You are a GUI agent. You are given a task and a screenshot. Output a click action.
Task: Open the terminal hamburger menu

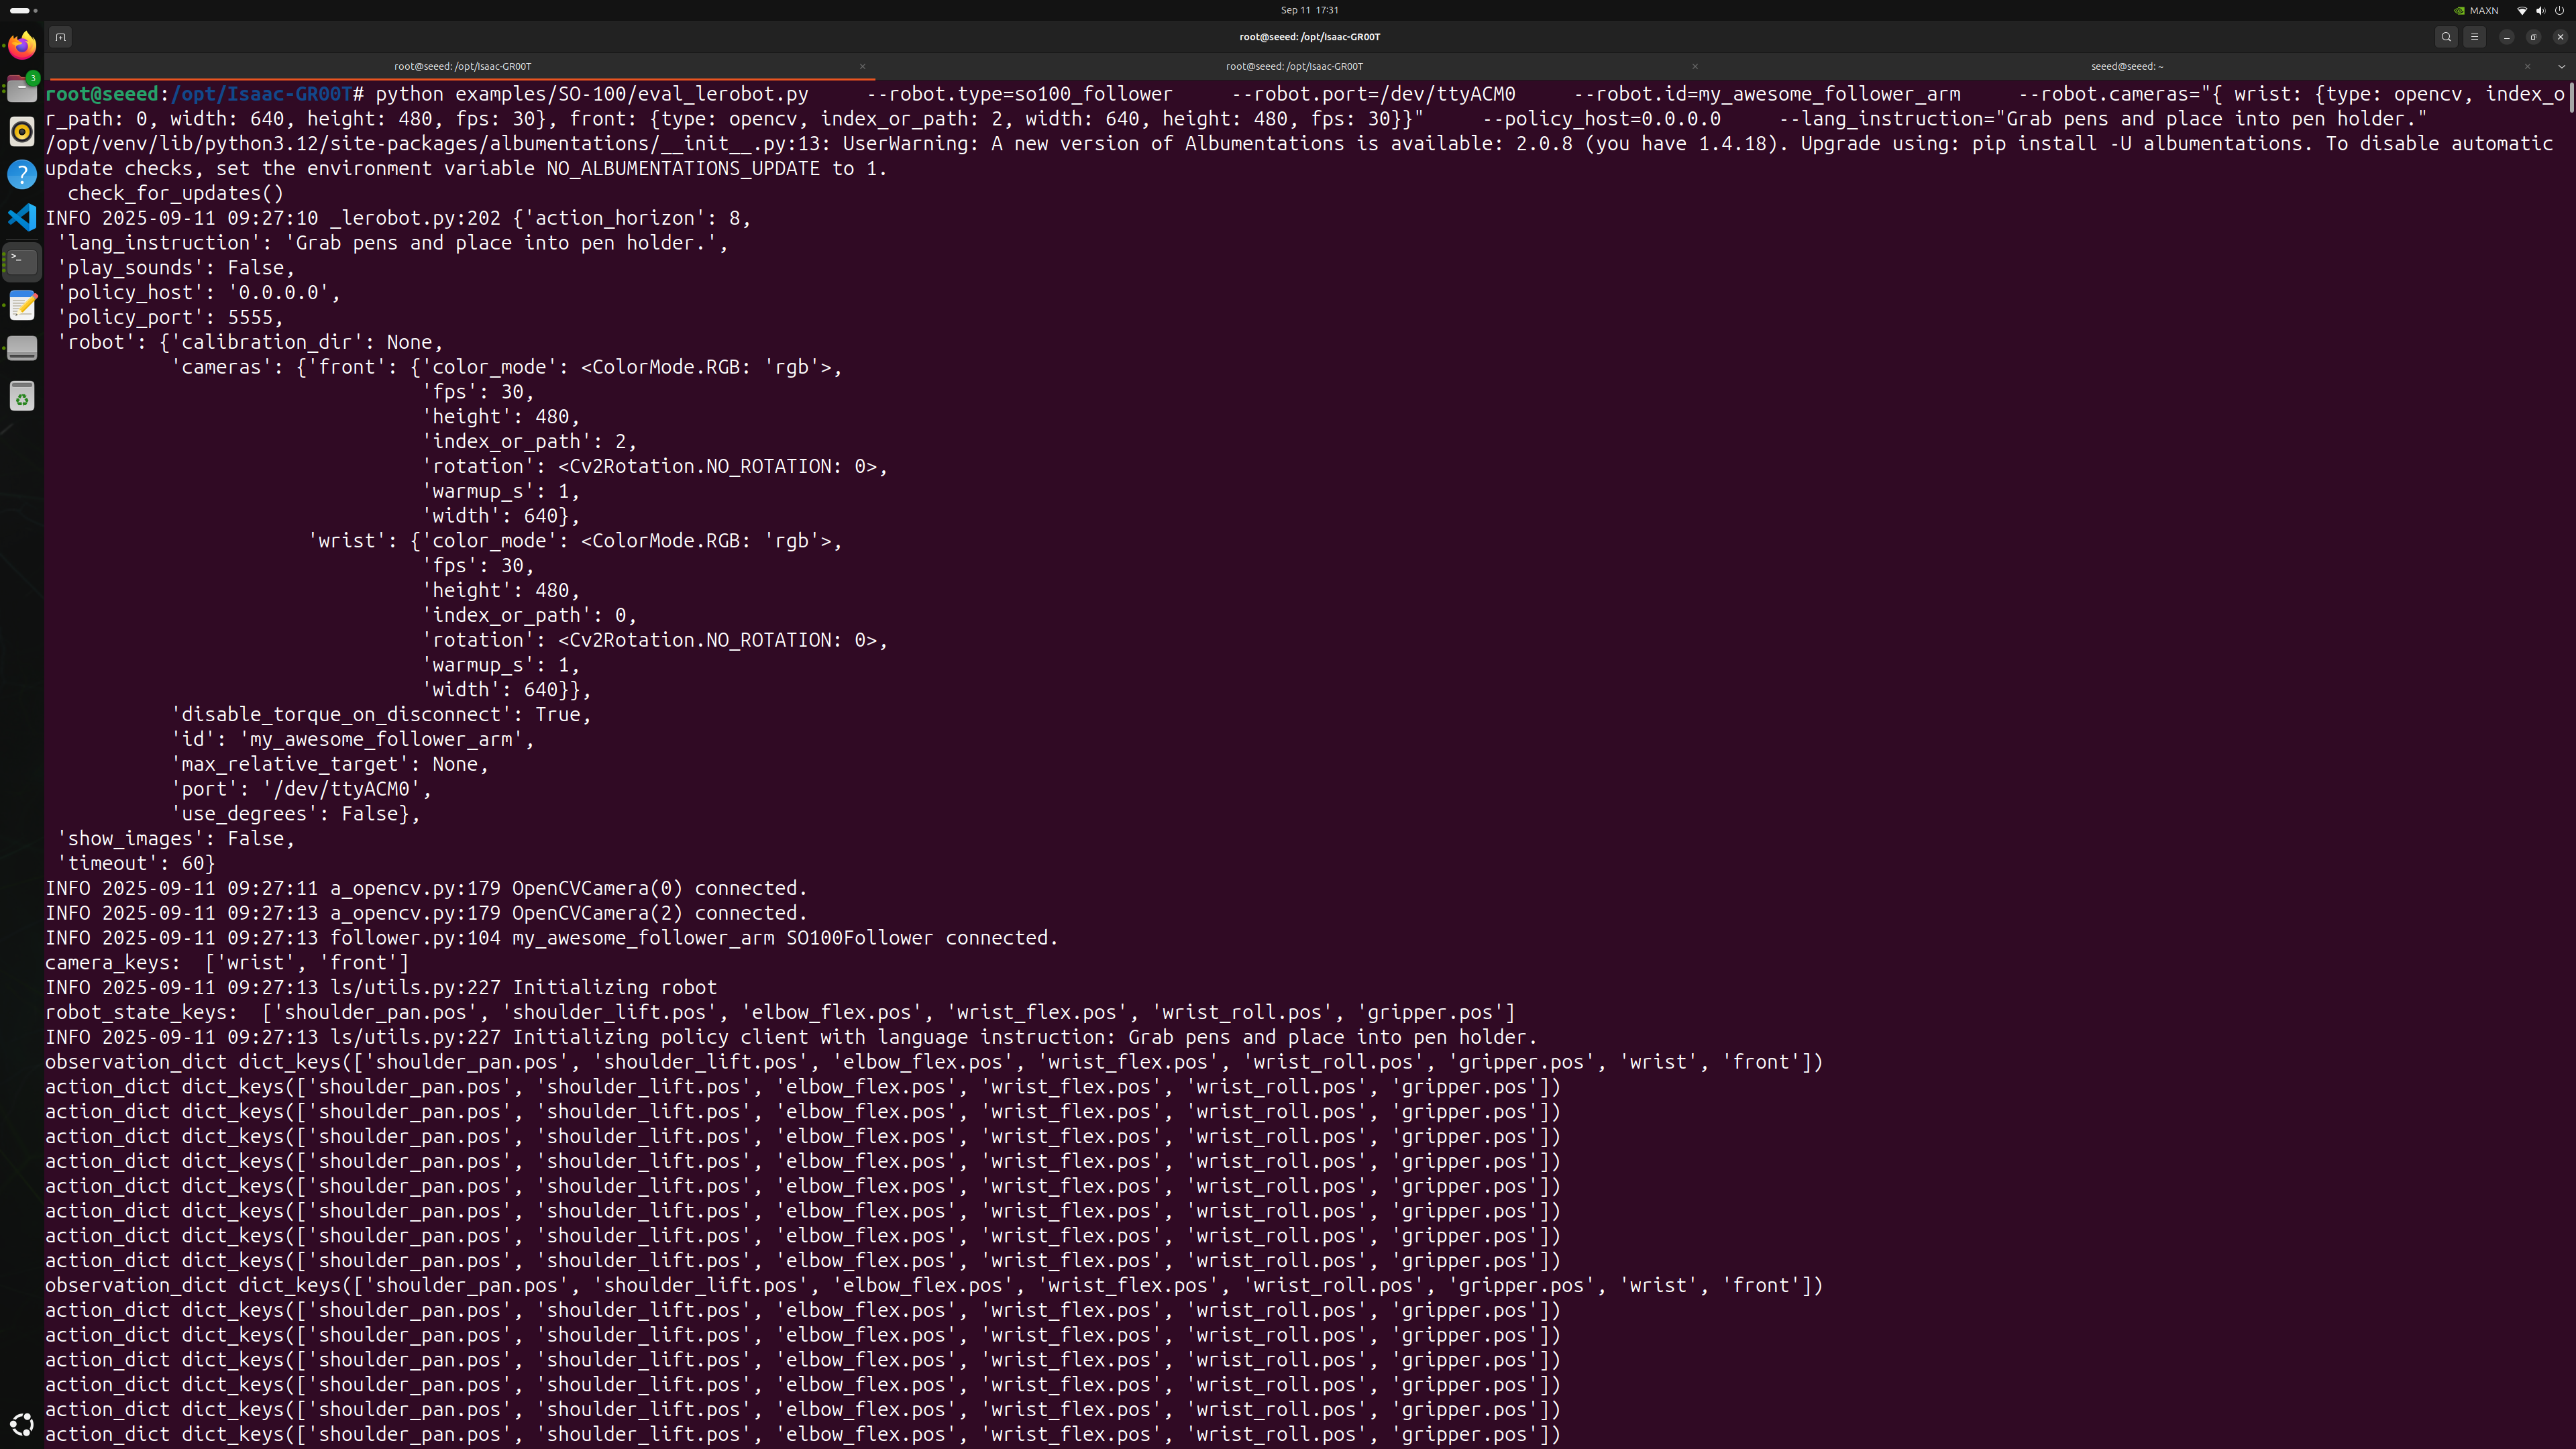2475,37
